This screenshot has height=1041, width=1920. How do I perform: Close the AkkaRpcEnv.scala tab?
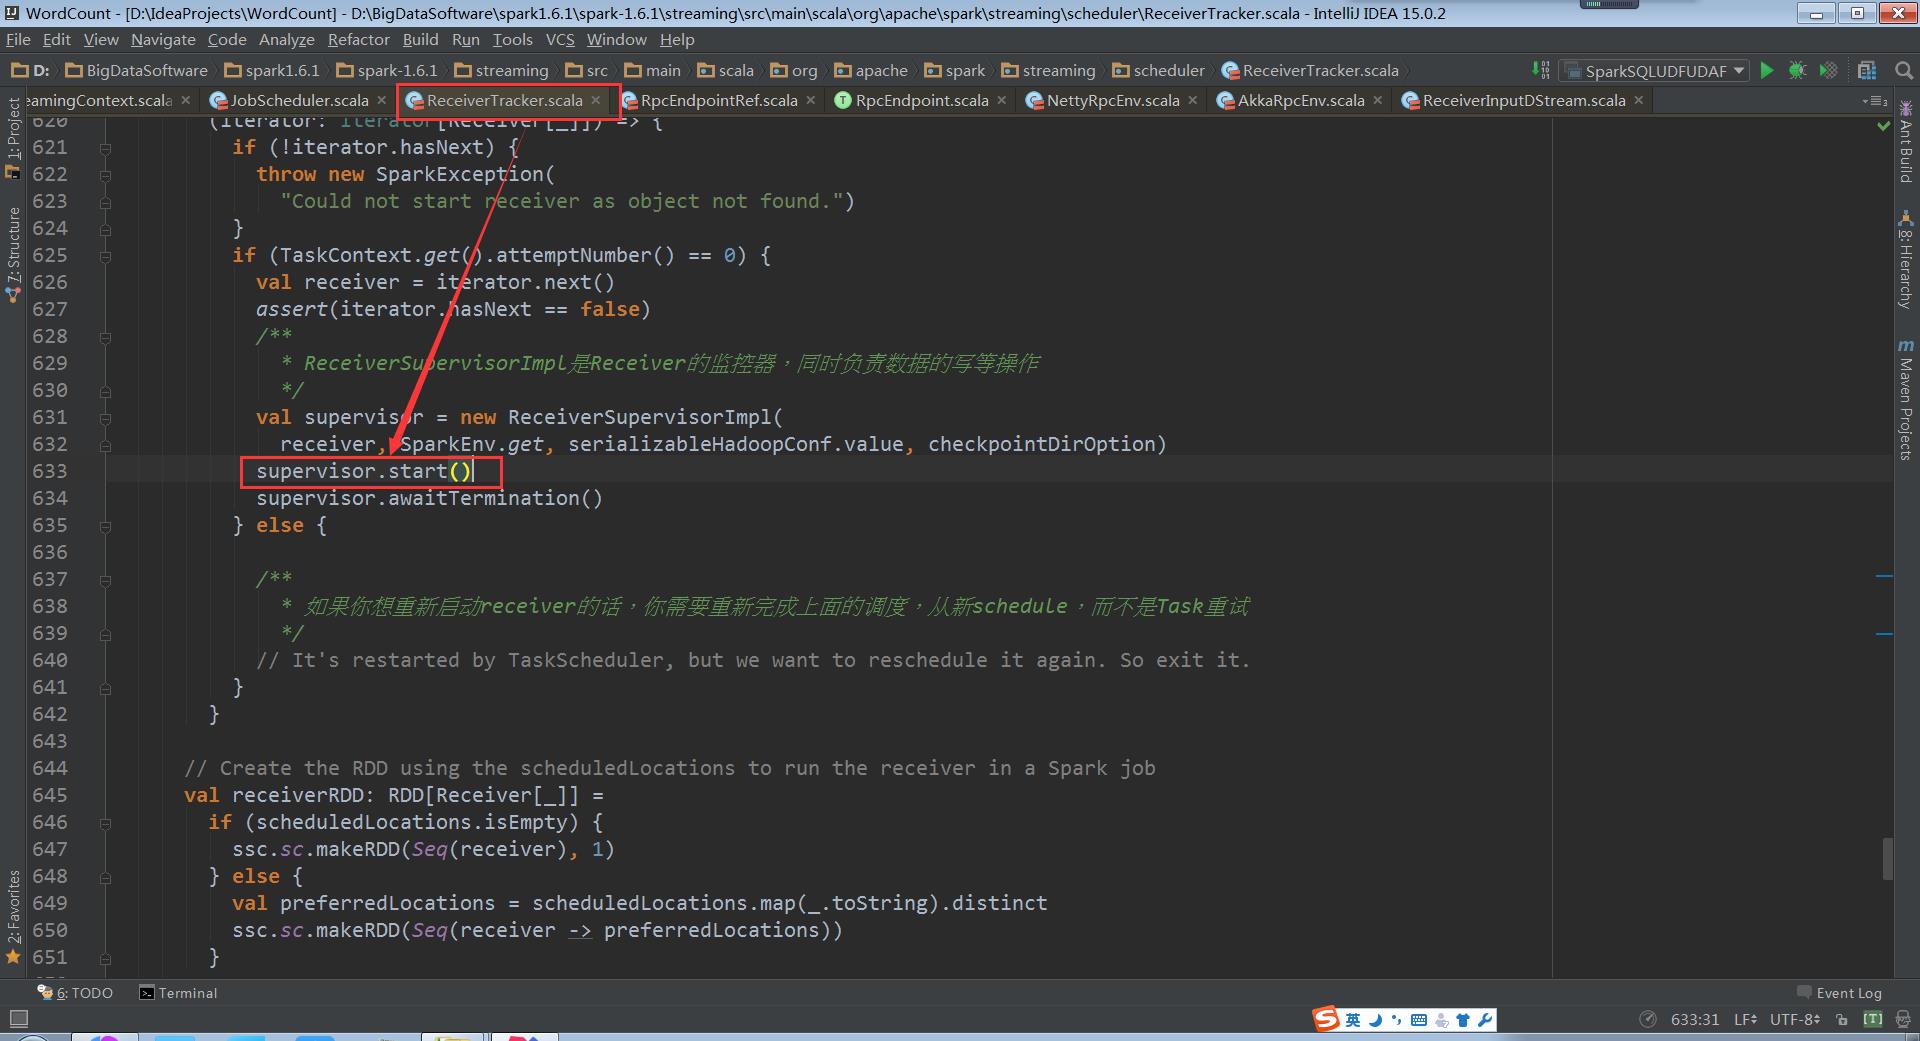pyautogui.click(x=1377, y=100)
